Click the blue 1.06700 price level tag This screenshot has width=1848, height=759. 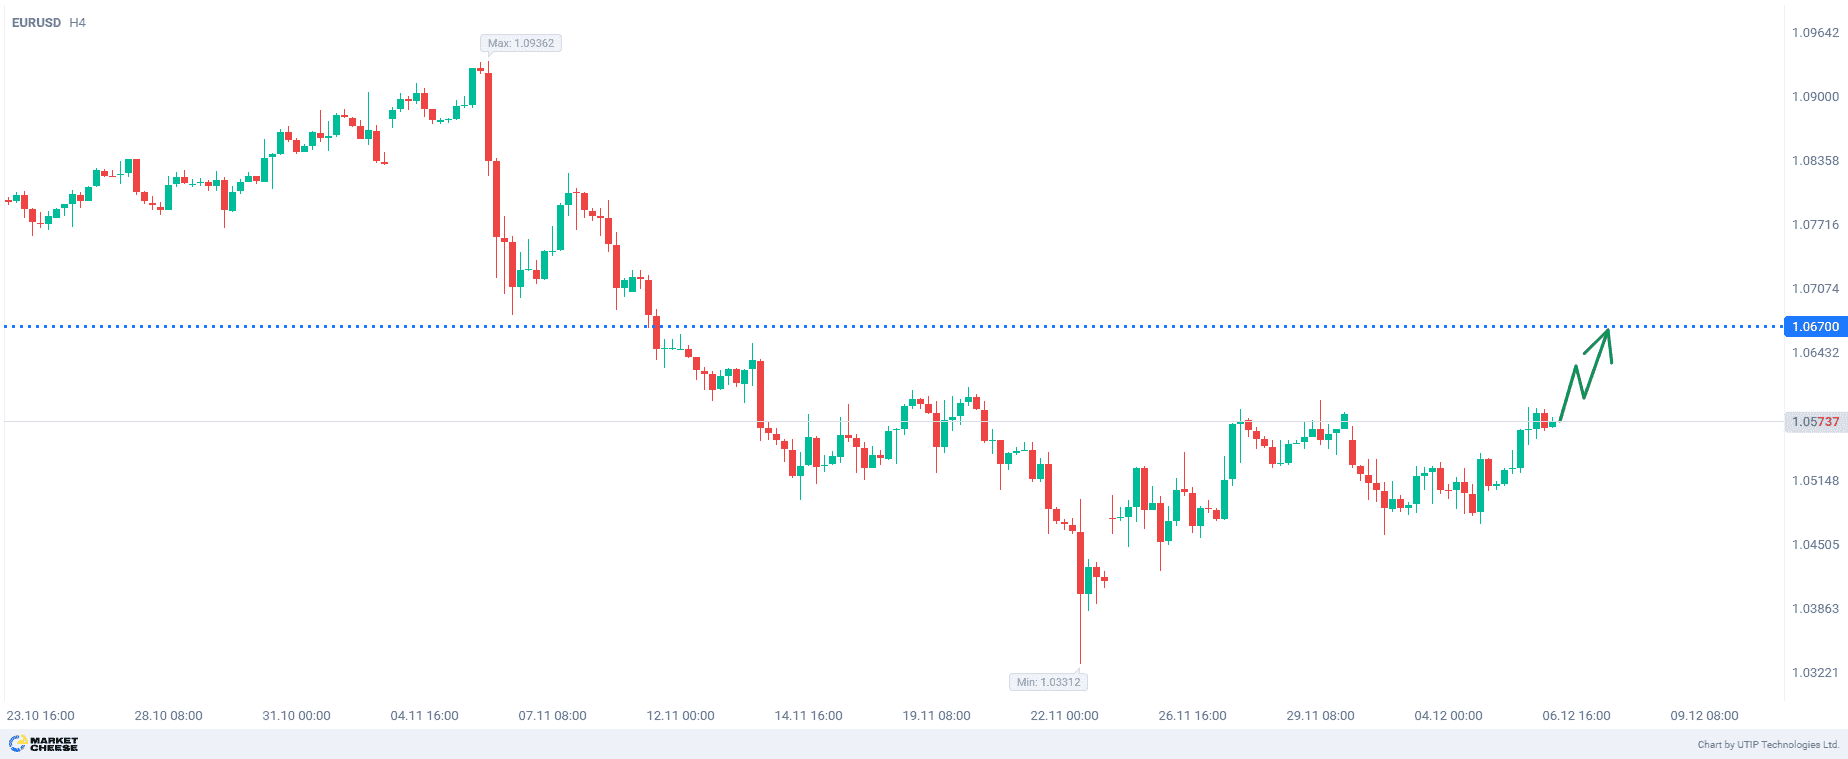click(x=1814, y=327)
